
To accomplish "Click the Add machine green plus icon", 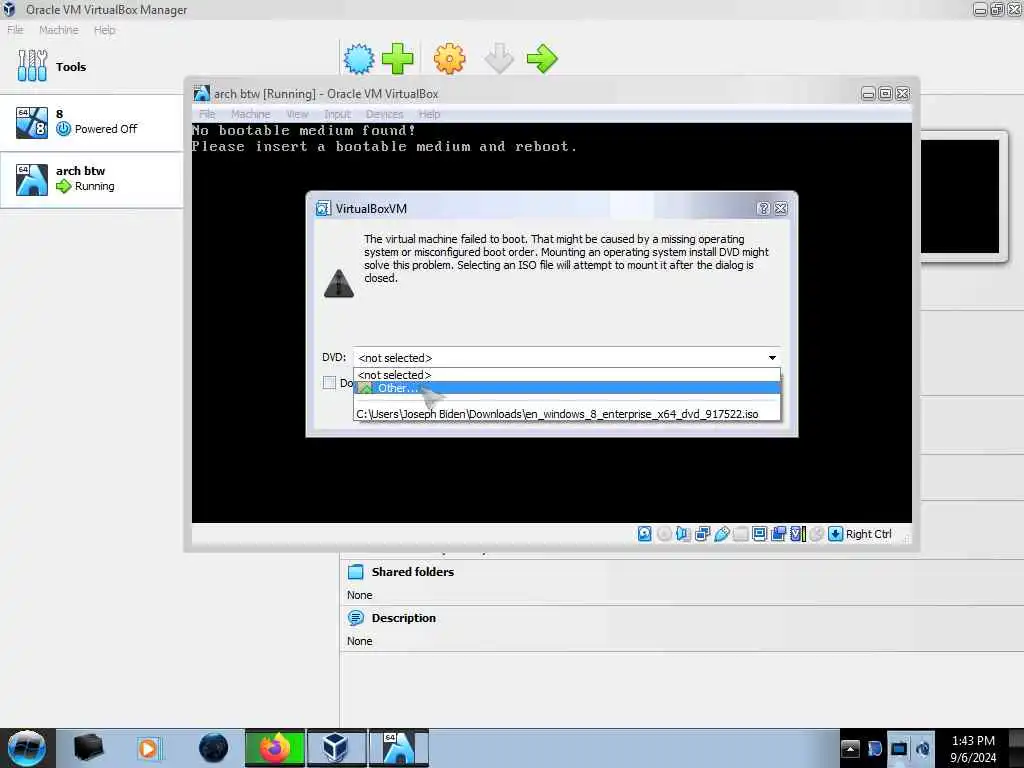I will pos(397,59).
